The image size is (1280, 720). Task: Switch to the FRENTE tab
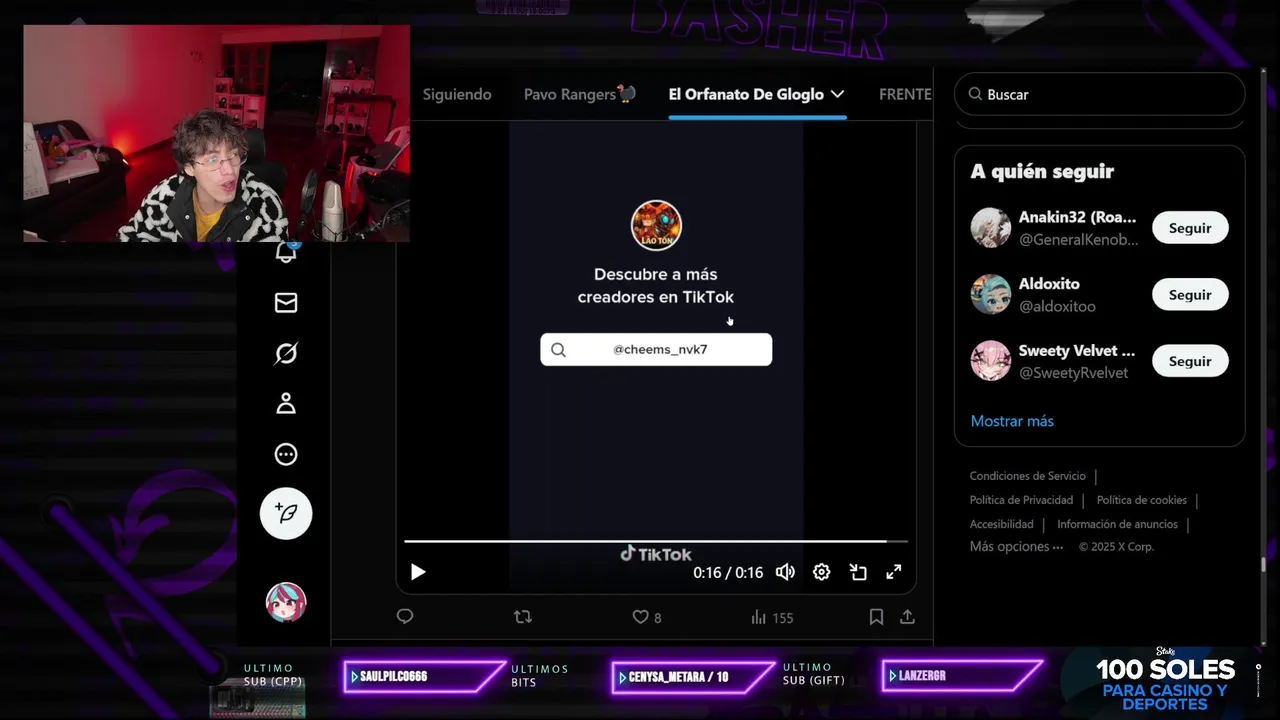pyautogui.click(x=905, y=94)
